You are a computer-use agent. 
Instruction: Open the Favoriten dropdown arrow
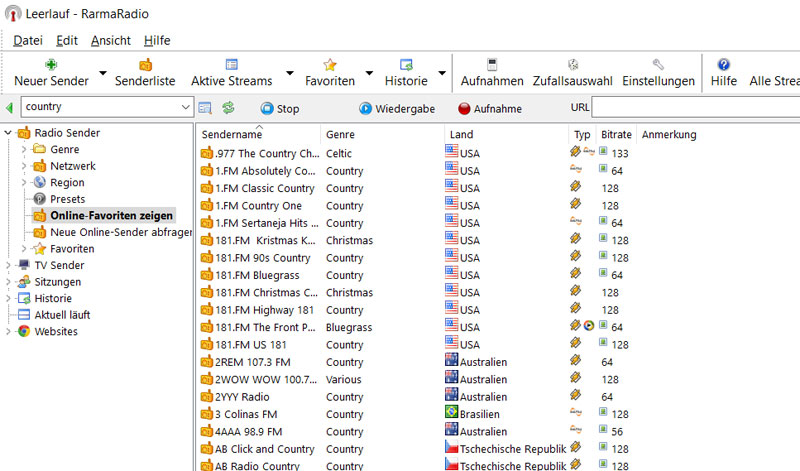click(369, 73)
